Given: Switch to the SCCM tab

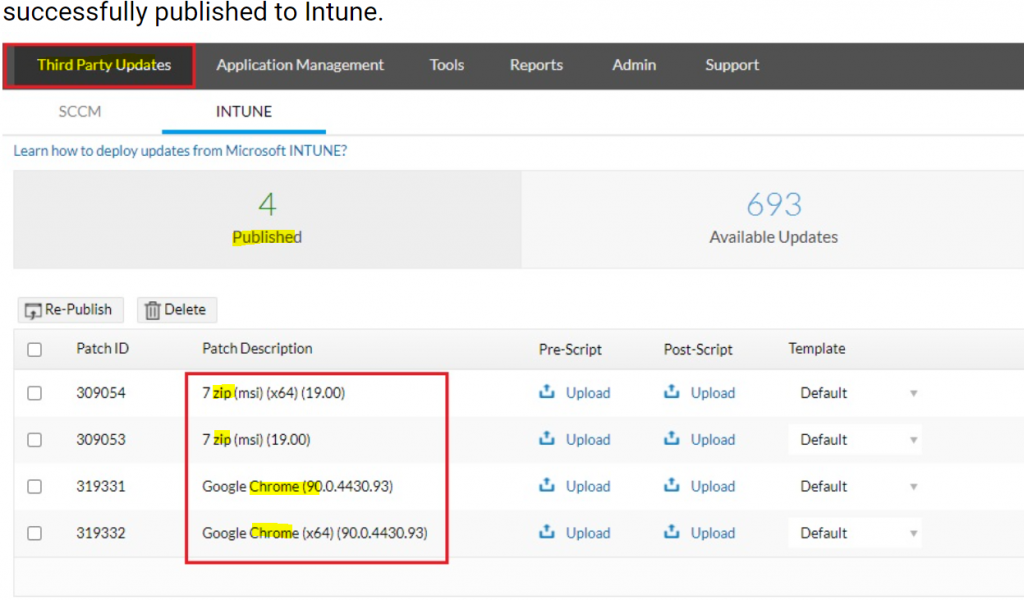Looking at the screenshot, I should (80, 111).
